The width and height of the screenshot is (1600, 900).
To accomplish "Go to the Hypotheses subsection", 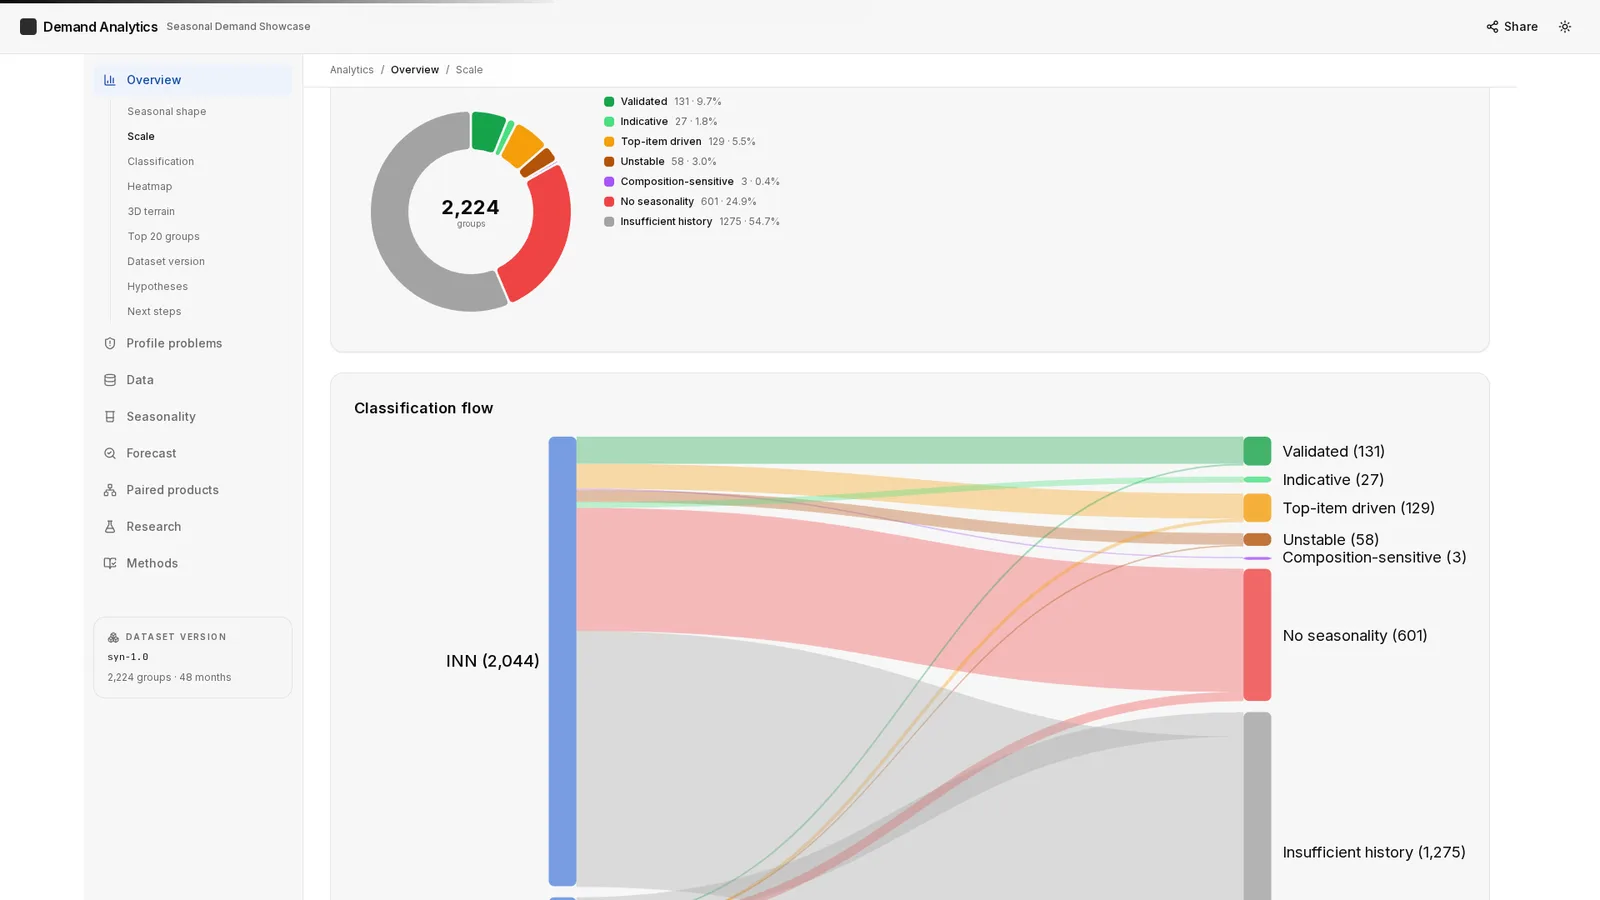I will coord(158,286).
